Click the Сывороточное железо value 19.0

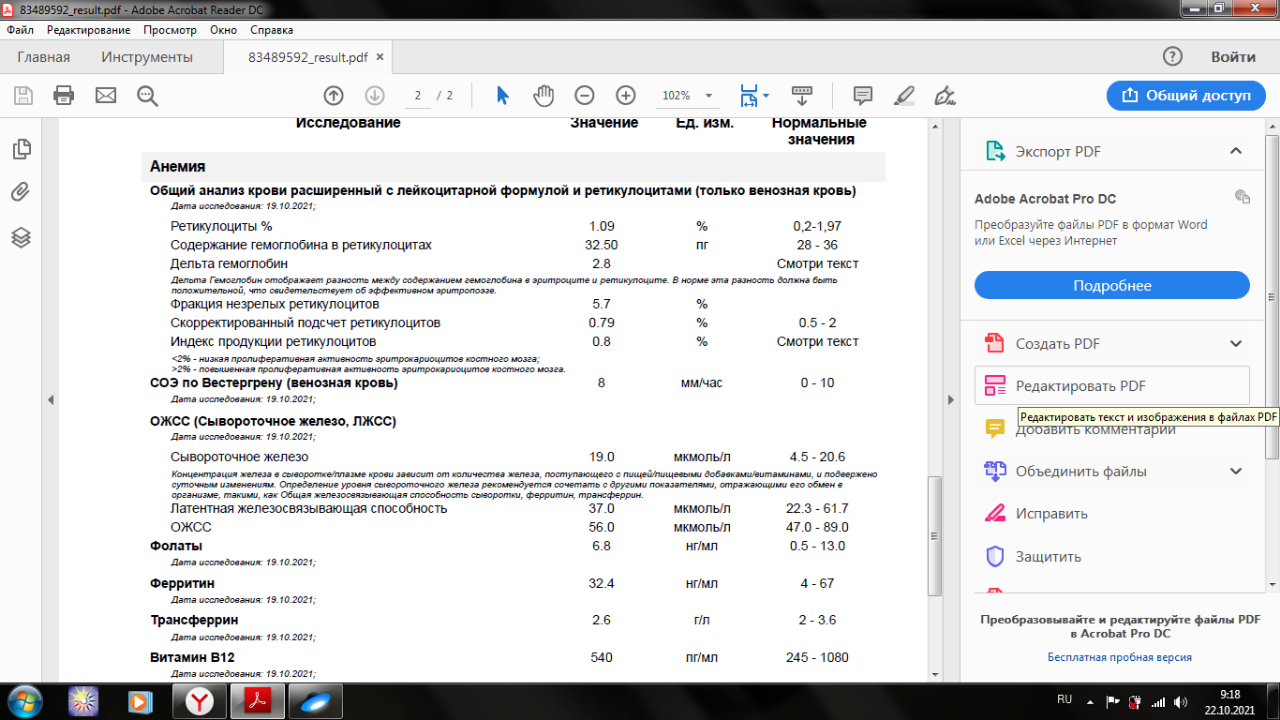tap(602, 456)
